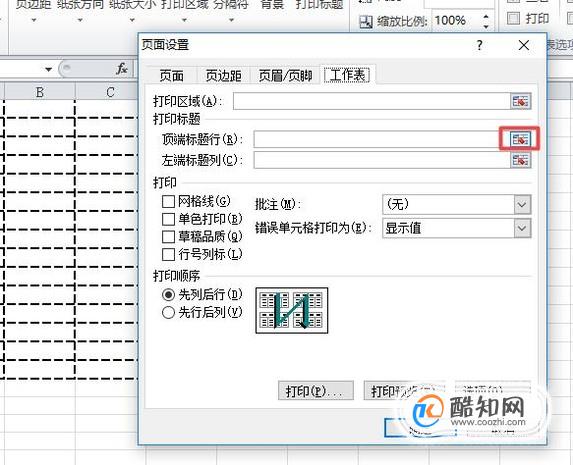Tick the 行号列标 checkbox
This screenshot has width=573, height=465.
pyautogui.click(x=168, y=254)
